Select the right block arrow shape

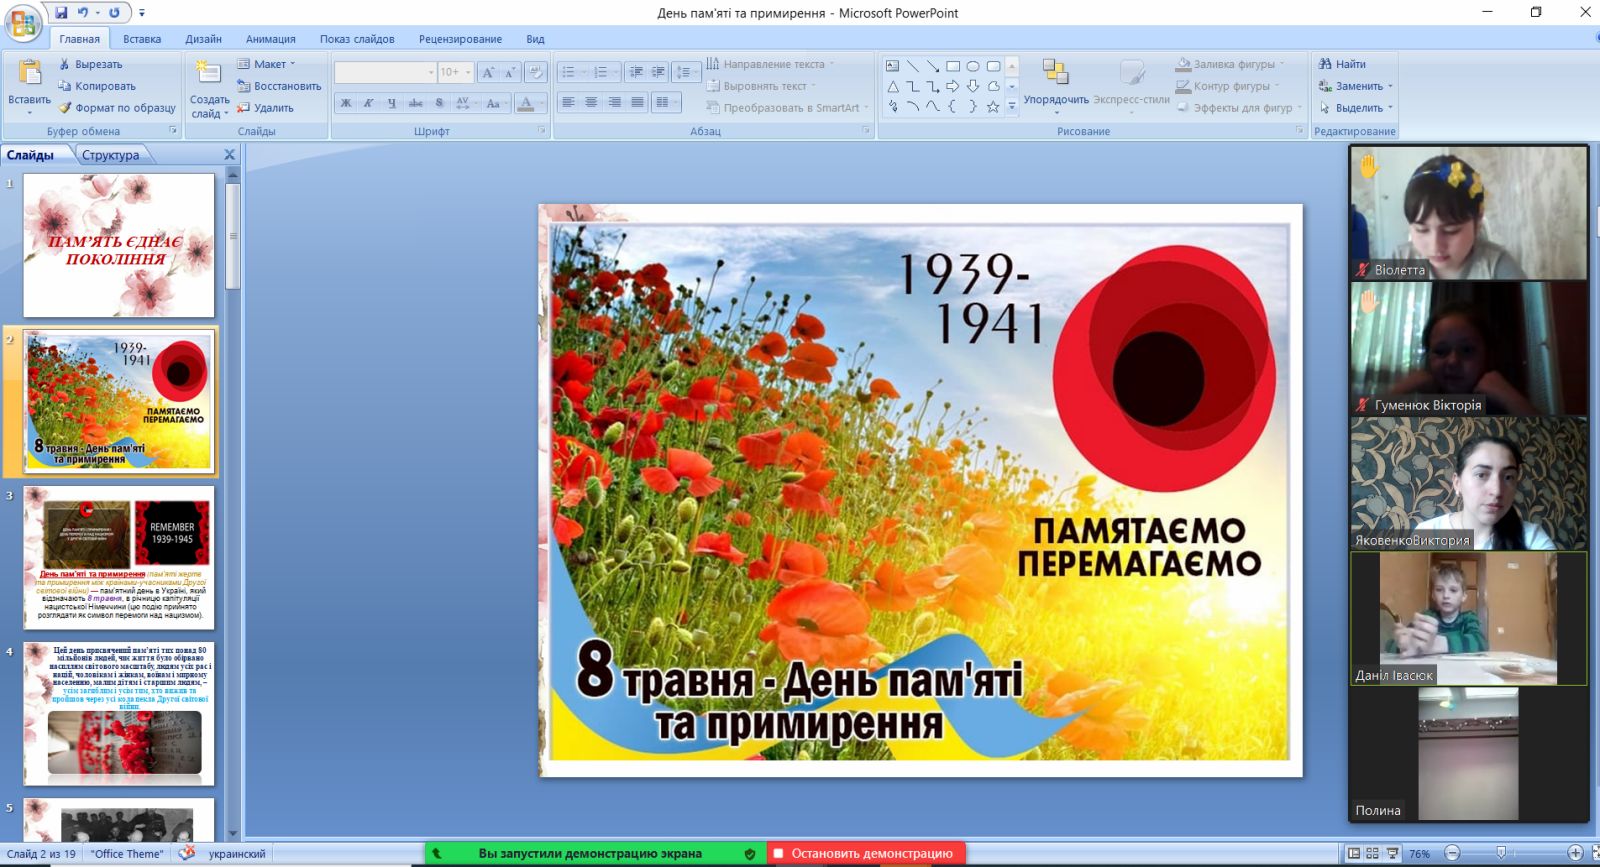[953, 86]
